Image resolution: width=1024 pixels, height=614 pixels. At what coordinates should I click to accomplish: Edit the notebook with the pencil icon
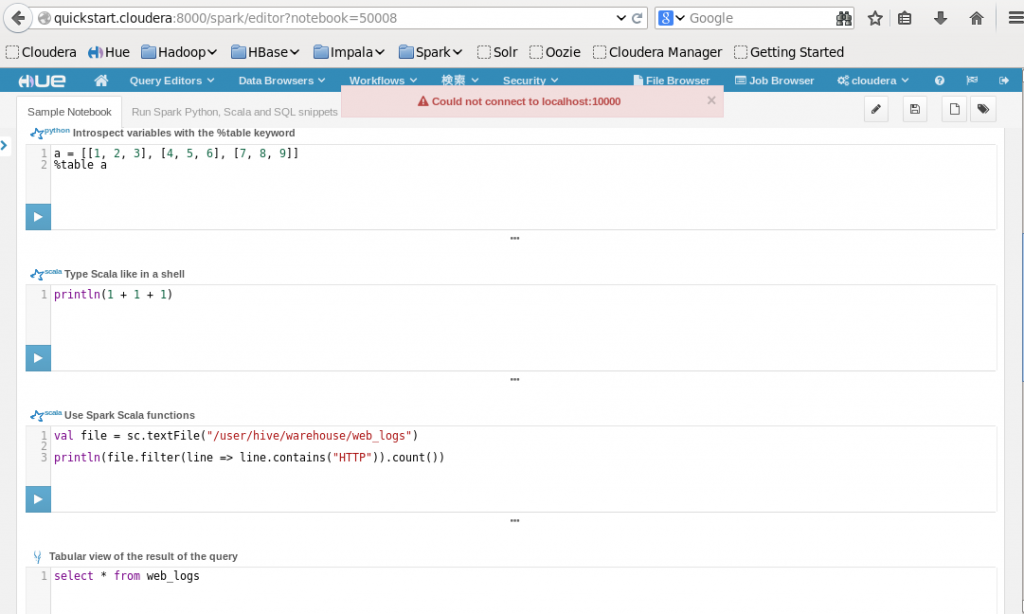click(x=876, y=109)
